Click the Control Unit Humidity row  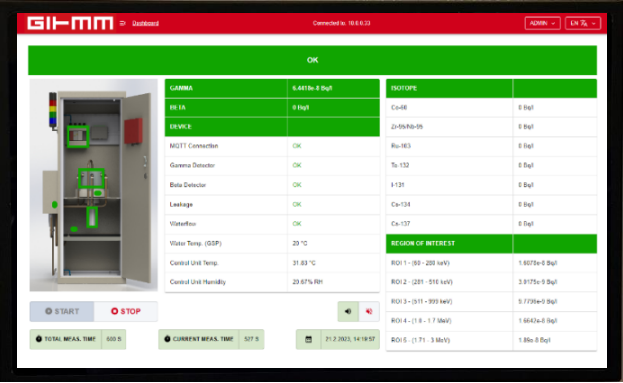point(272,282)
